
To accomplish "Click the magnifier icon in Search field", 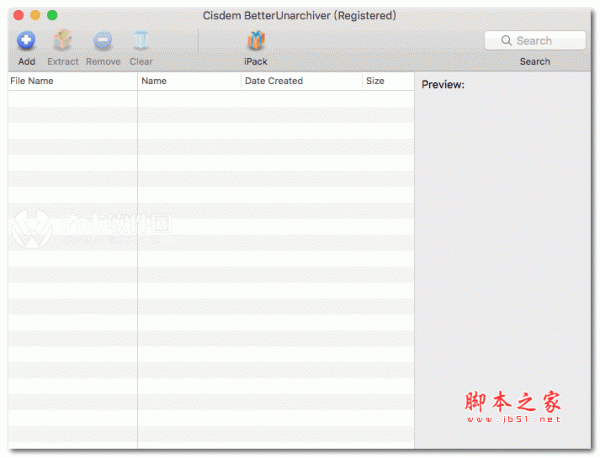I will (506, 41).
